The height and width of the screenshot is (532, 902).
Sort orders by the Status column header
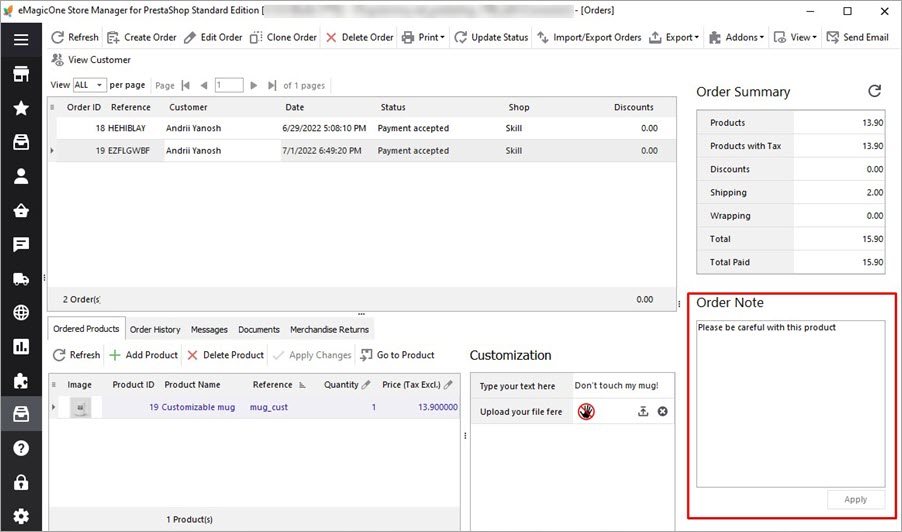(x=393, y=107)
